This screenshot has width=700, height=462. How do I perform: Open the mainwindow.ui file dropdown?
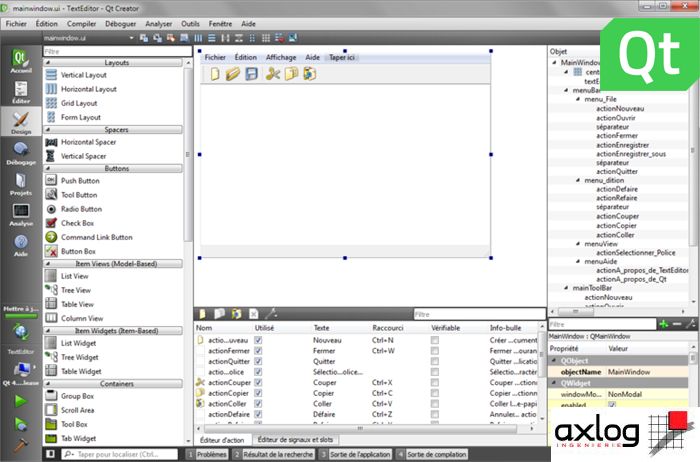[x=88, y=38]
